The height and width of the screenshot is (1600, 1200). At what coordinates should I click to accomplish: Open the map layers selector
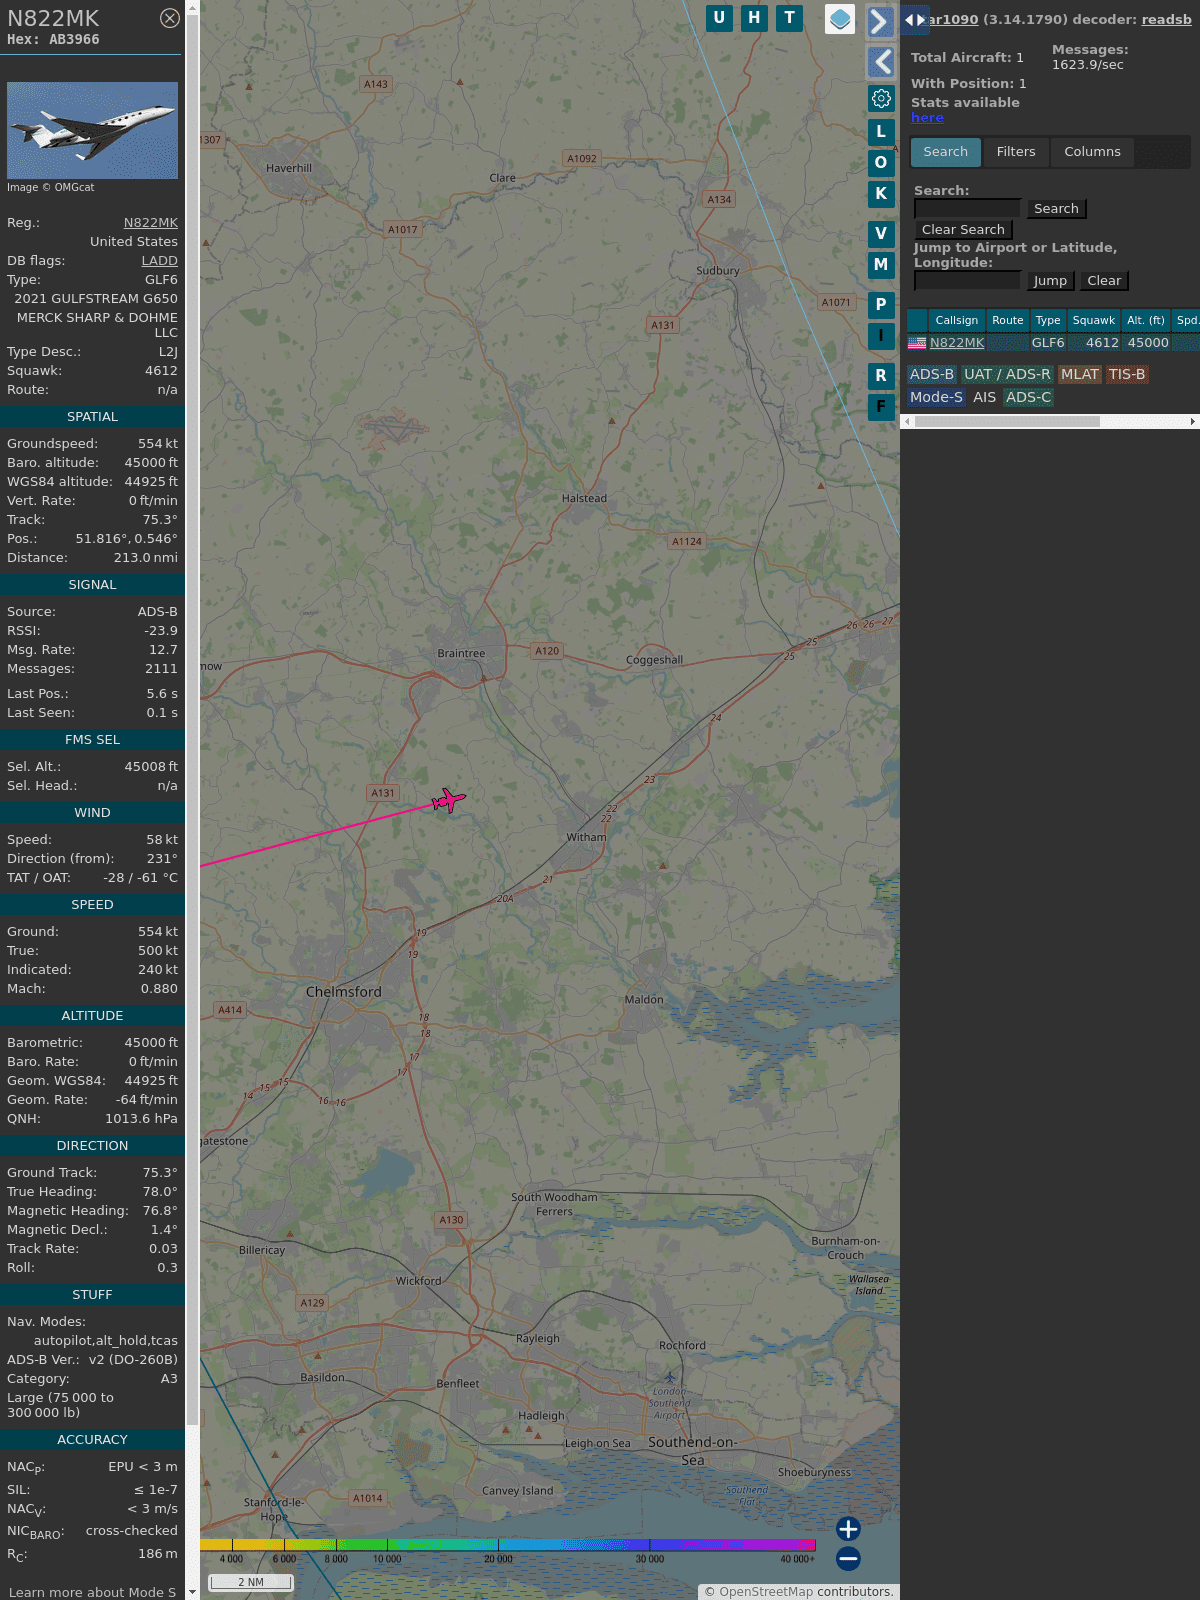840,19
